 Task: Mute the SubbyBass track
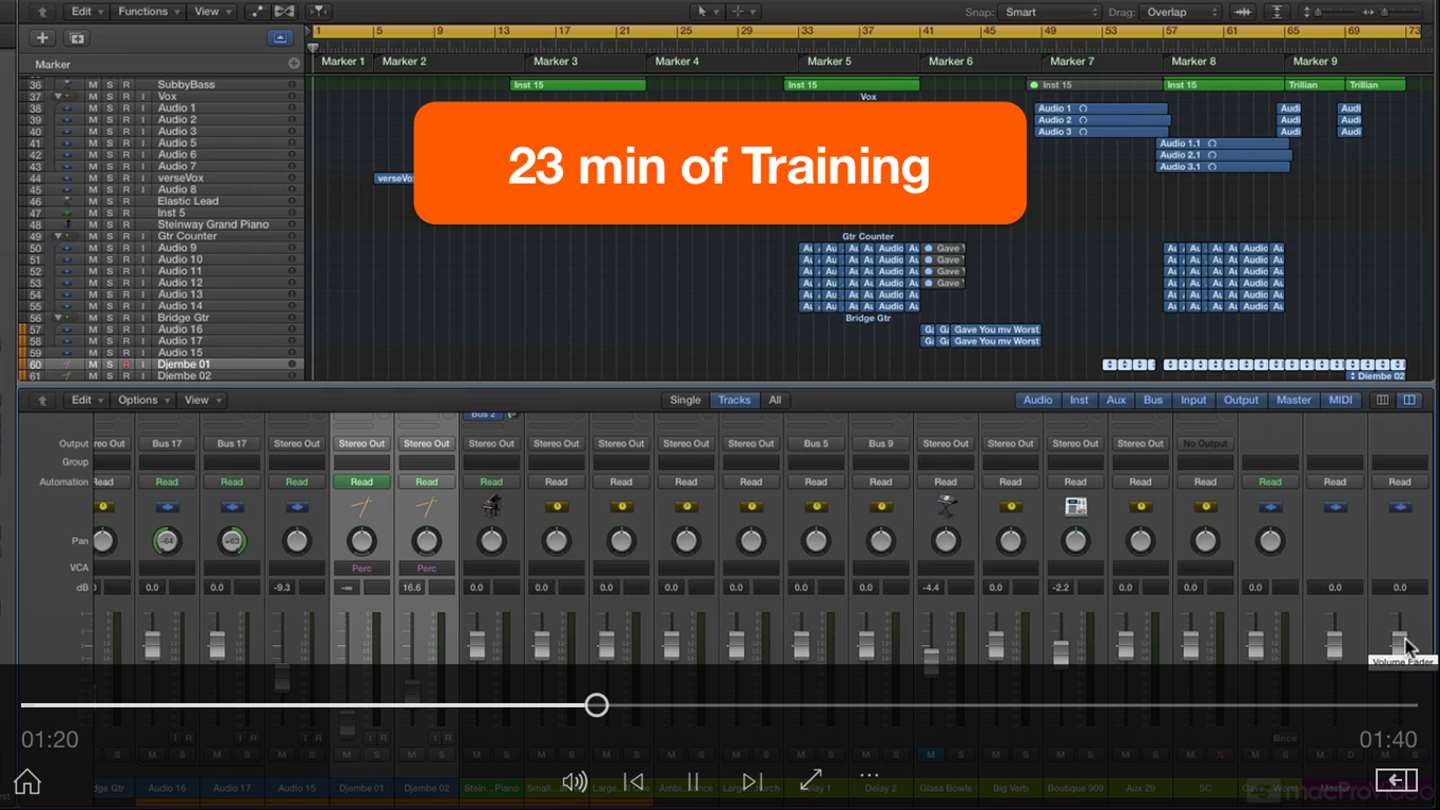[93, 85]
